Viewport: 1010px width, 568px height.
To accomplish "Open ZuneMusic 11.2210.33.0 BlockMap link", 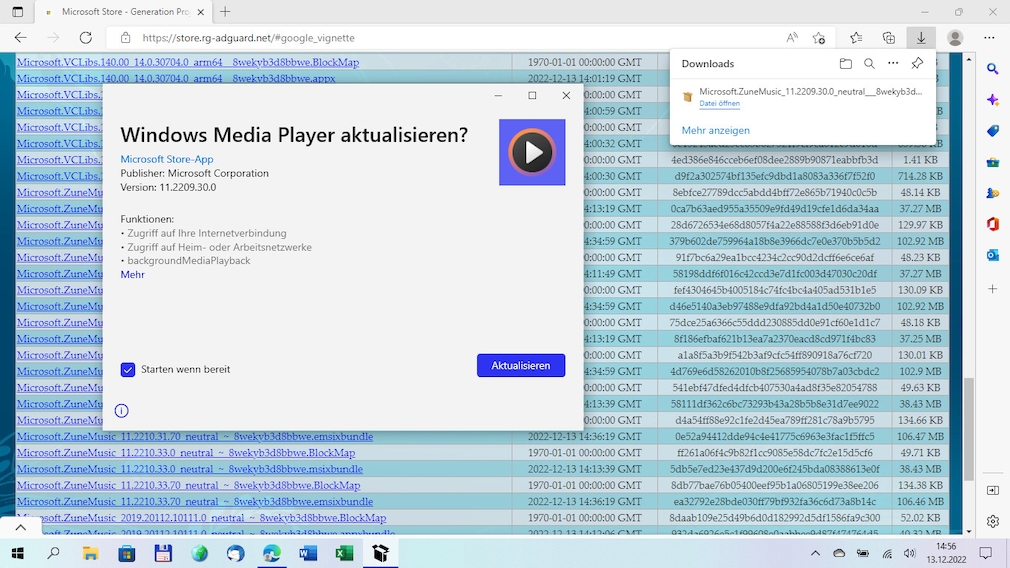I will 186,453.
